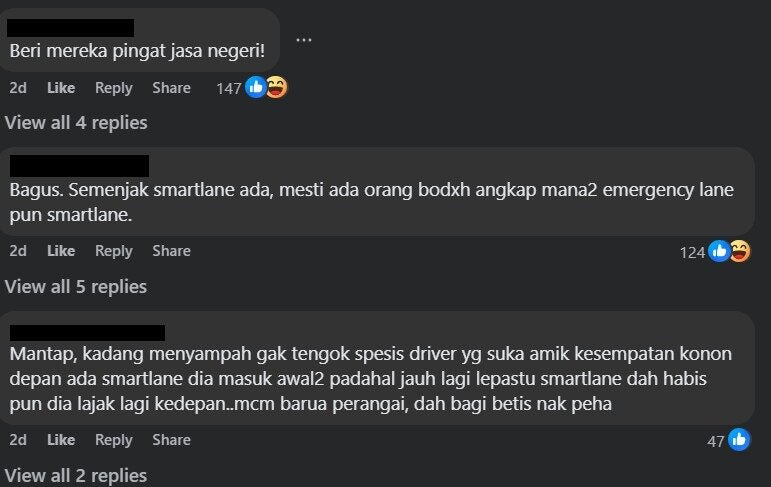This screenshot has width=771, height=487.
Task: Click thumbs-up reaction icon beside 147
Action: coord(256,88)
